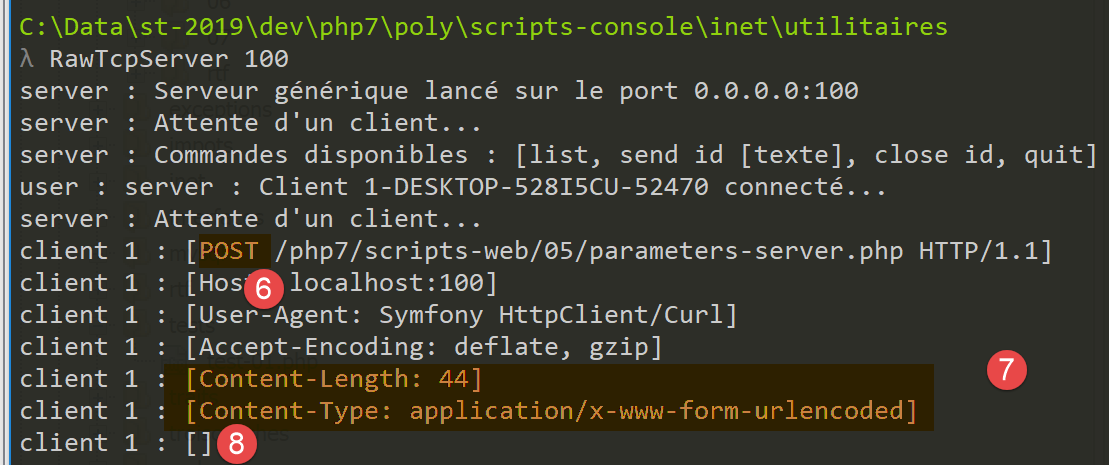This screenshot has height=465, width=1109.
Task: Click the 'send id [texte]' command text
Action: pyautogui.click(x=738, y=155)
